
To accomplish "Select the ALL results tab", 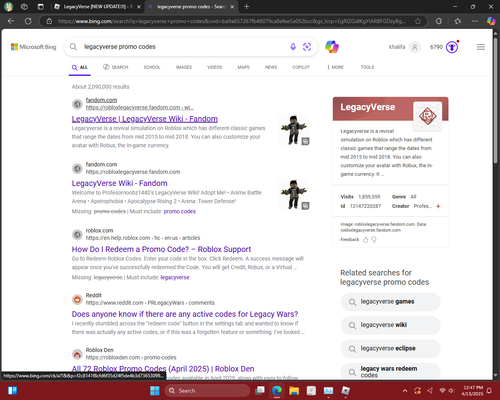I will 80,67.
